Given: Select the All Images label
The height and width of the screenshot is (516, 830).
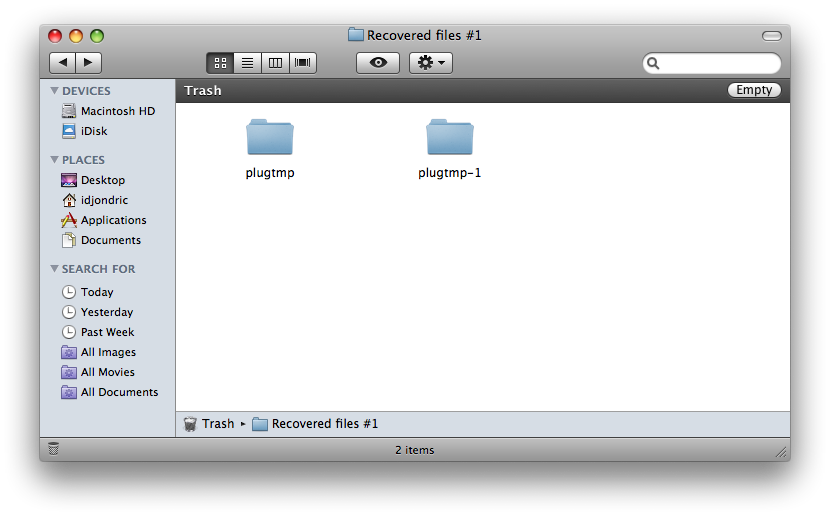Looking at the screenshot, I should click(108, 352).
